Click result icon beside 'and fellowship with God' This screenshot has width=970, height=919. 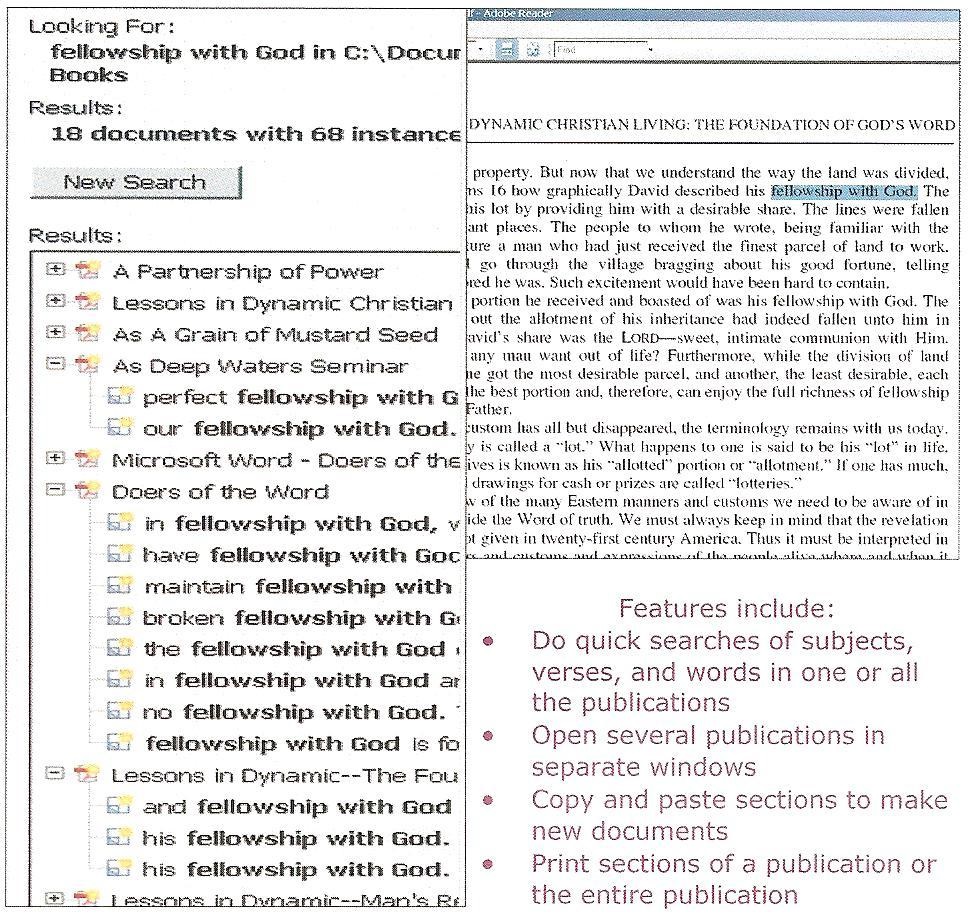119,805
